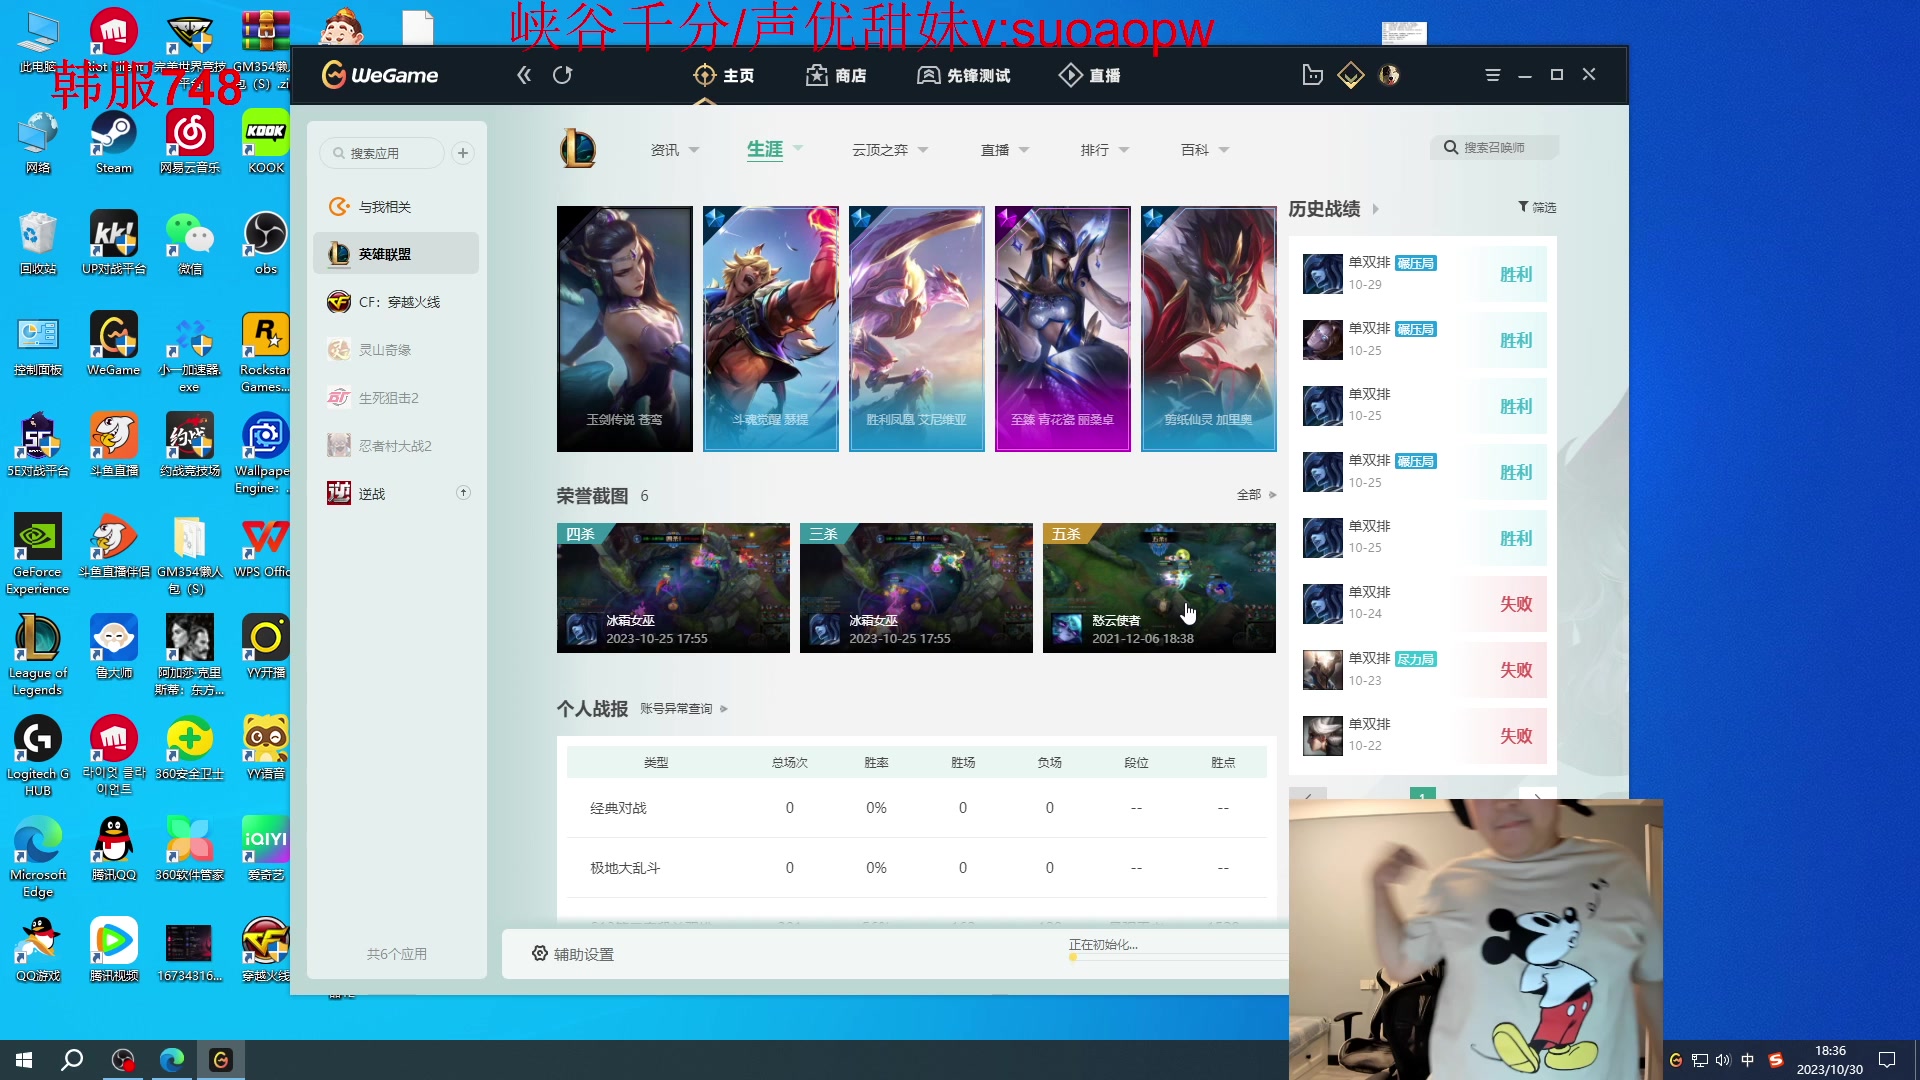This screenshot has width=1920, height=1080.
Task: Refresh the WeGame page
Action: (x=563, y=75)
